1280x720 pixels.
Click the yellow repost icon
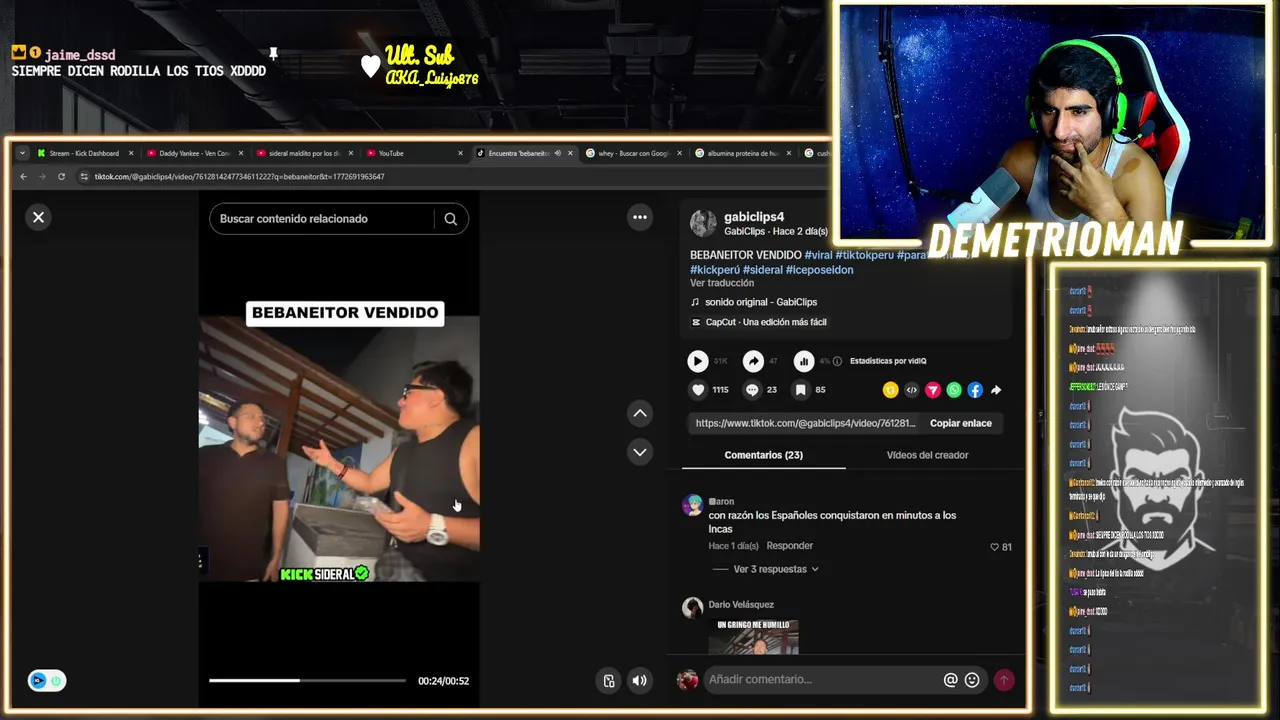click(x=890, y=390)
